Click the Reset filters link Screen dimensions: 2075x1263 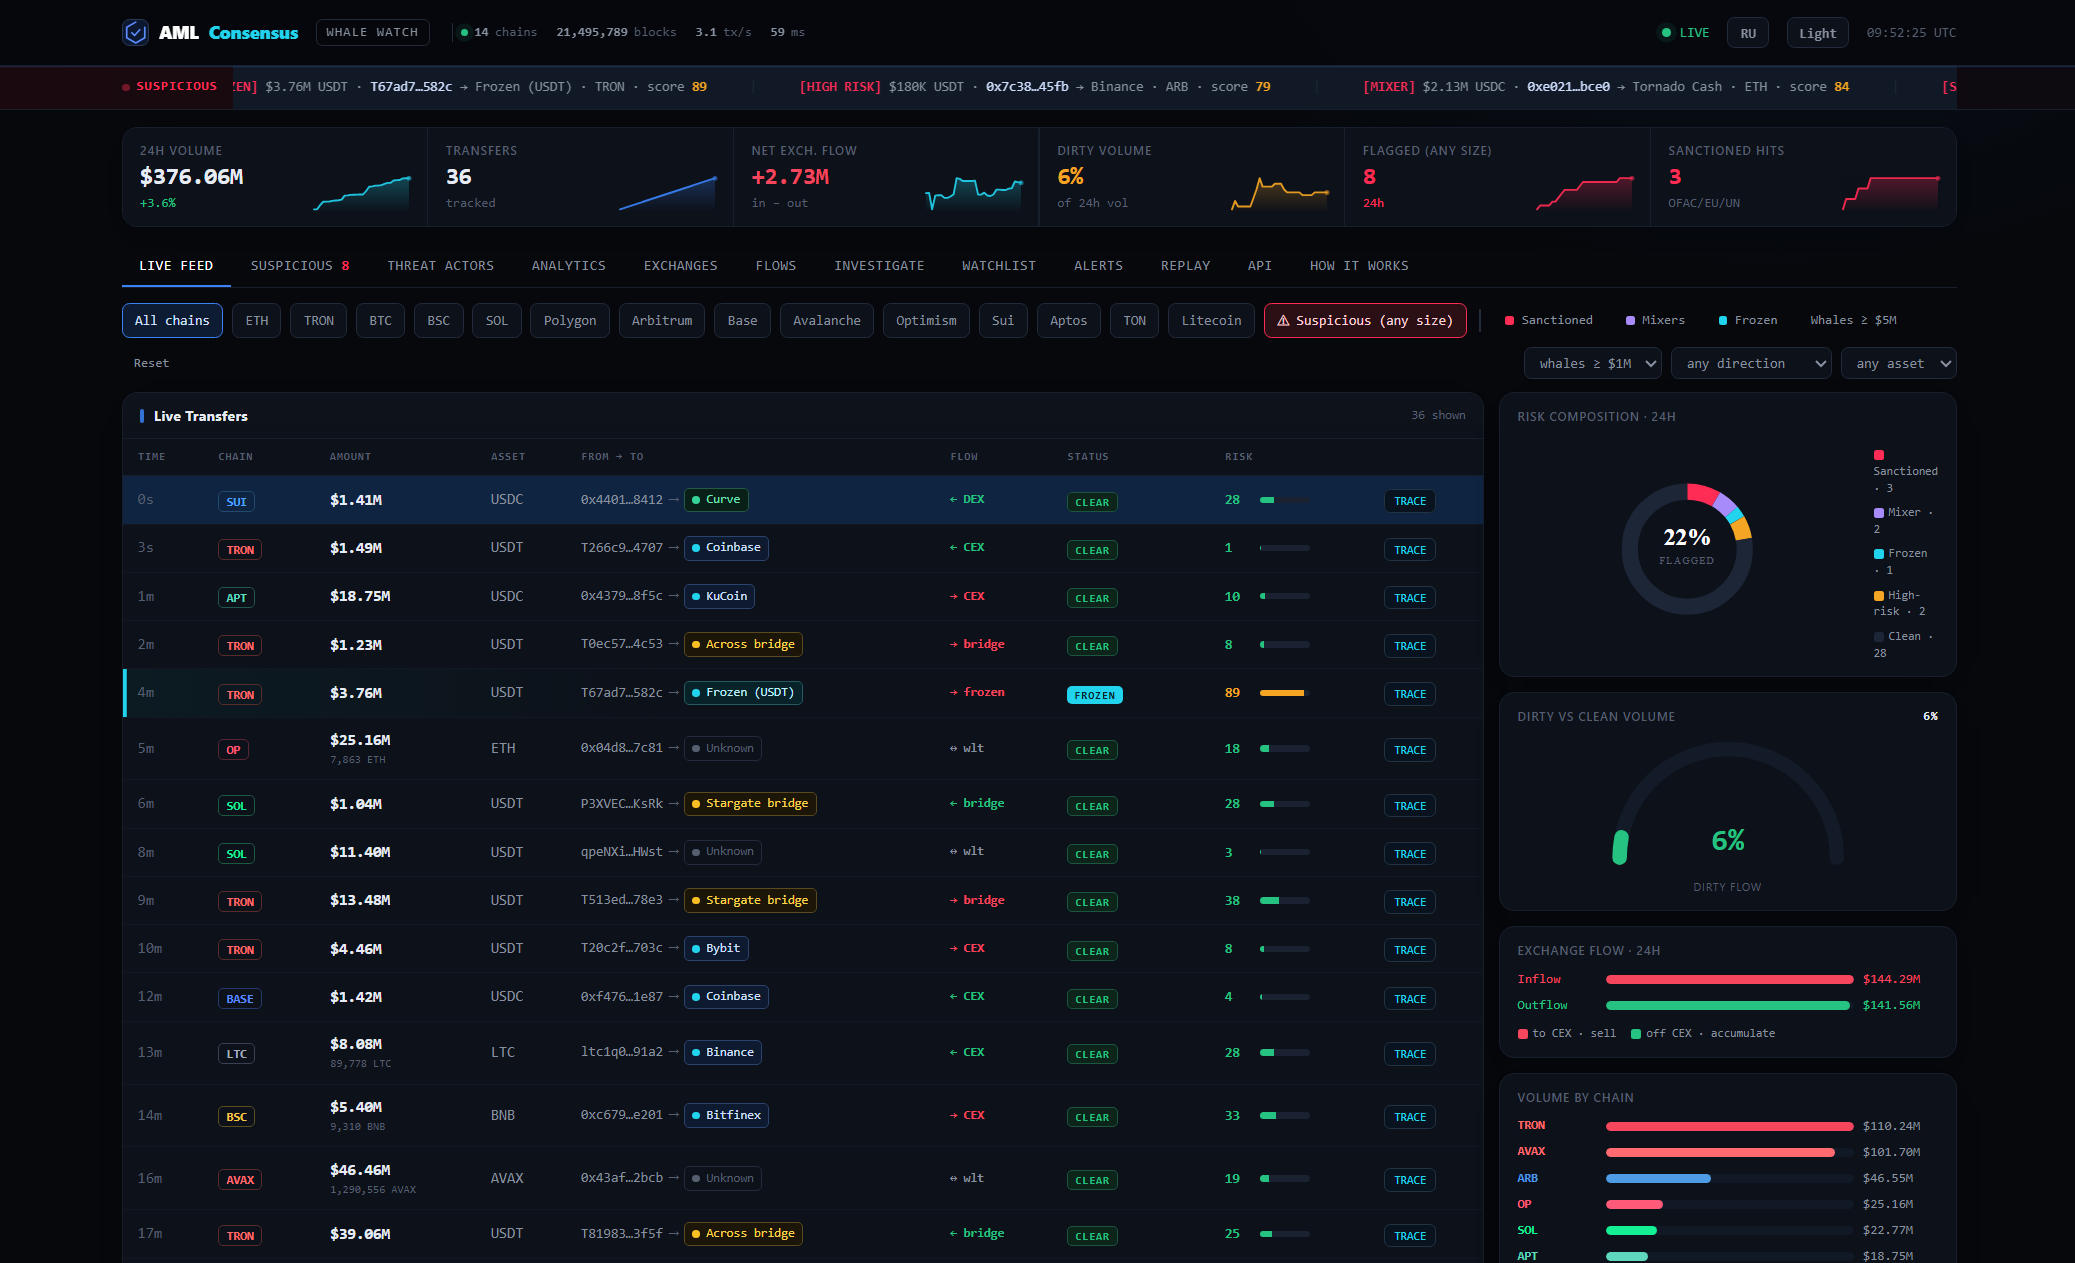[x=151, y=363]
